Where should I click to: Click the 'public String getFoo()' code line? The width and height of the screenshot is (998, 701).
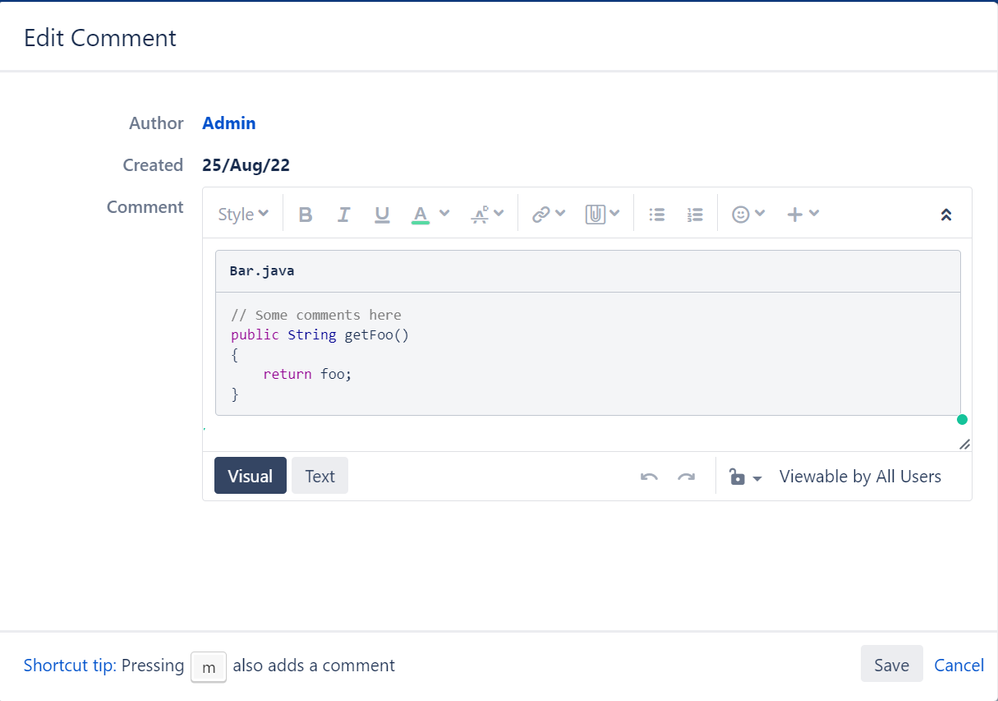tap(320, 335)
